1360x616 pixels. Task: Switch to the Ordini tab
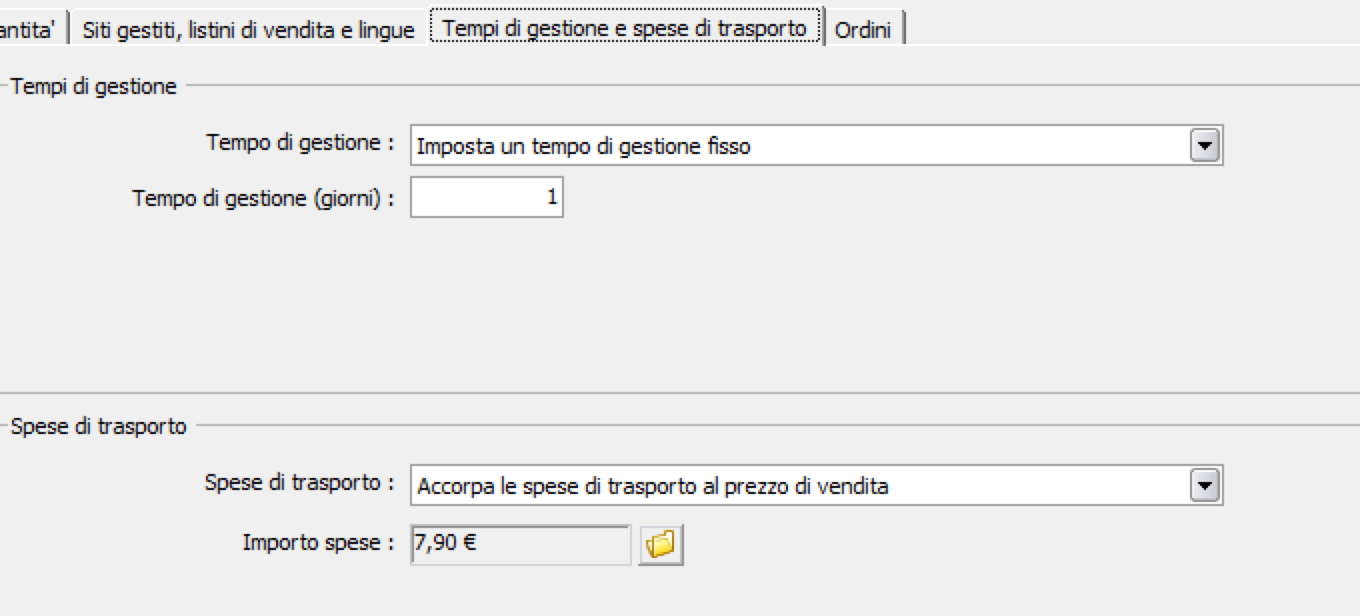tap(862, 30)
